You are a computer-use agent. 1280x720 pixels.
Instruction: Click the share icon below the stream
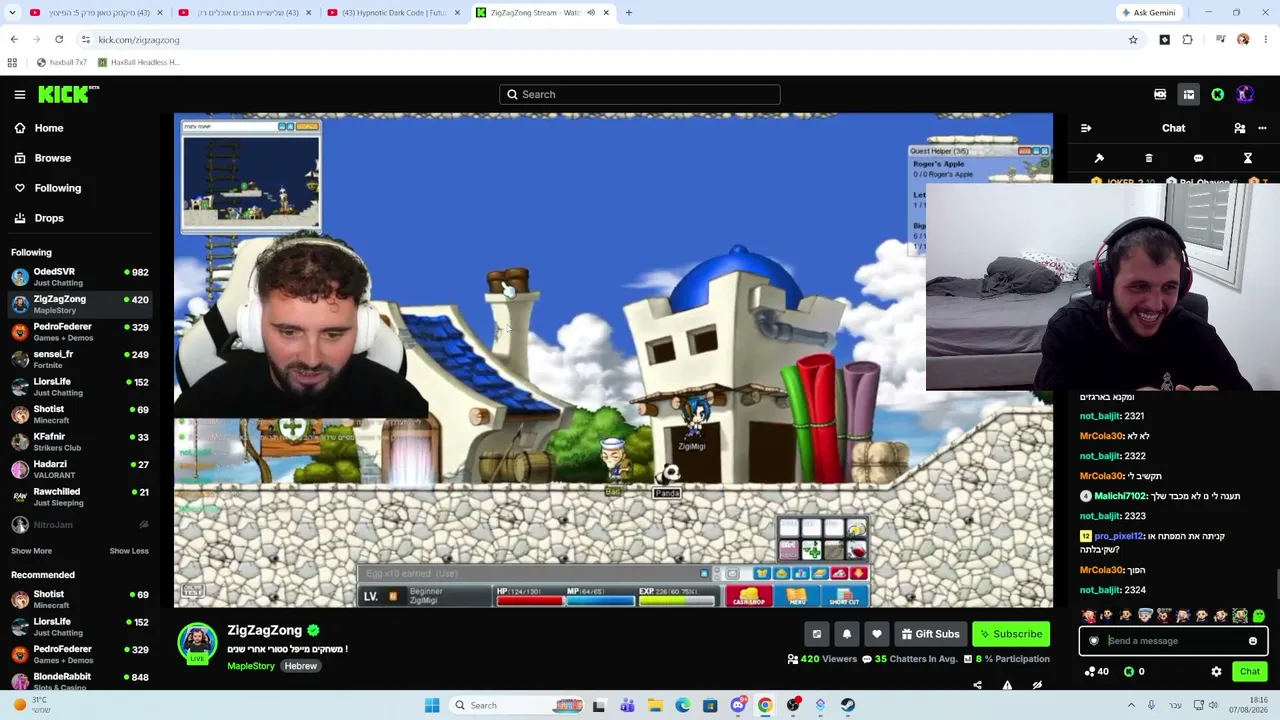click(977, 686)
